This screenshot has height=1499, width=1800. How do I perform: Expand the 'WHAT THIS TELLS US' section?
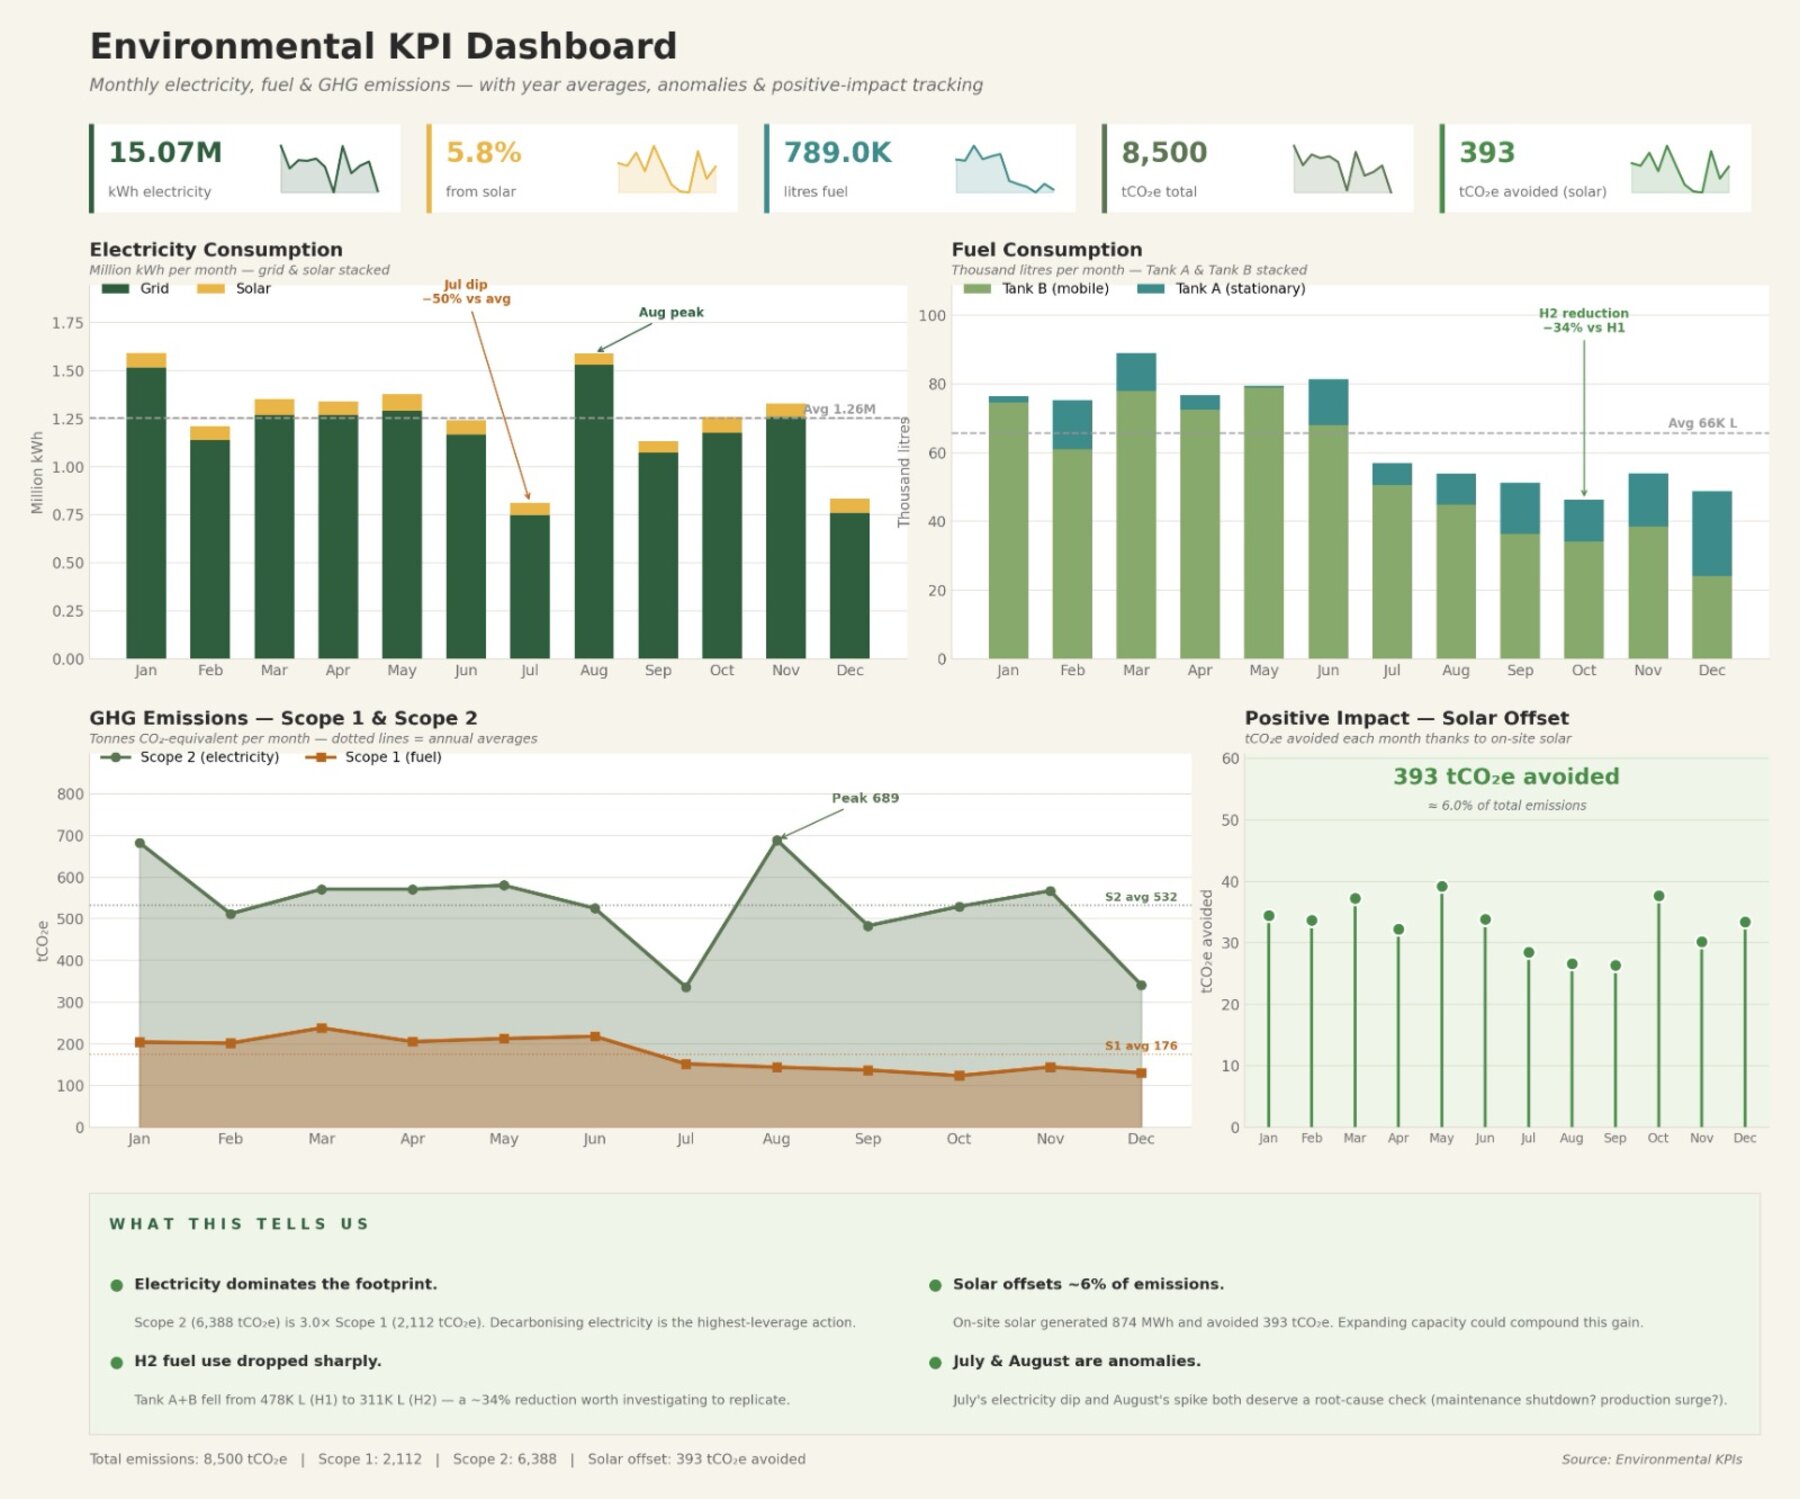click(238, 1223)
